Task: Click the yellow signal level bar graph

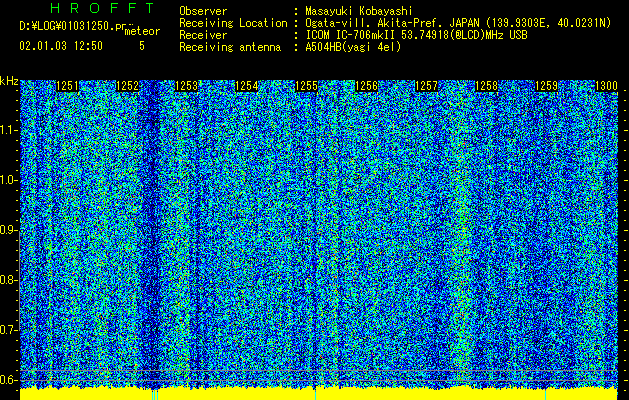Action: 319,394
